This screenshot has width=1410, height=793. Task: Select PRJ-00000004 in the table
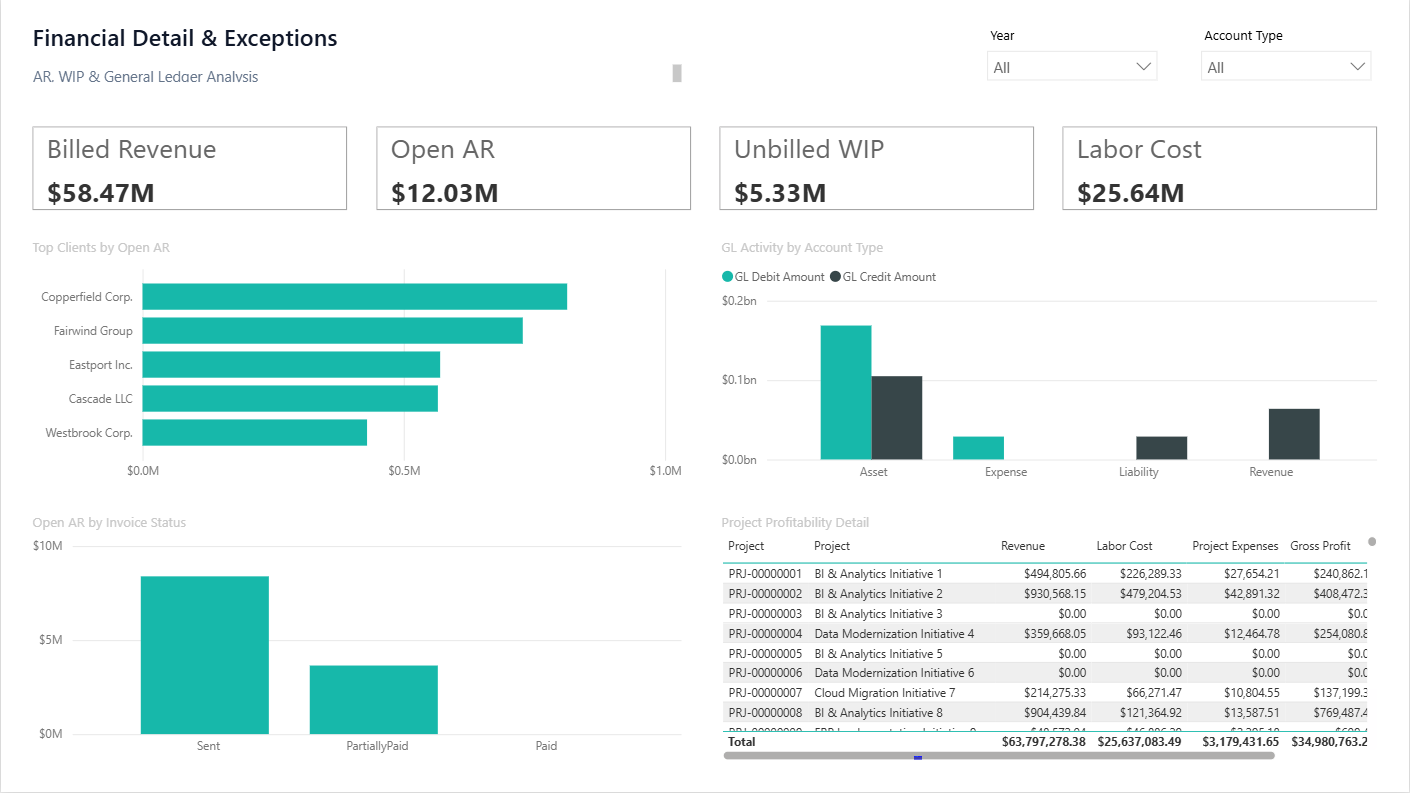(x=765, y=634)
